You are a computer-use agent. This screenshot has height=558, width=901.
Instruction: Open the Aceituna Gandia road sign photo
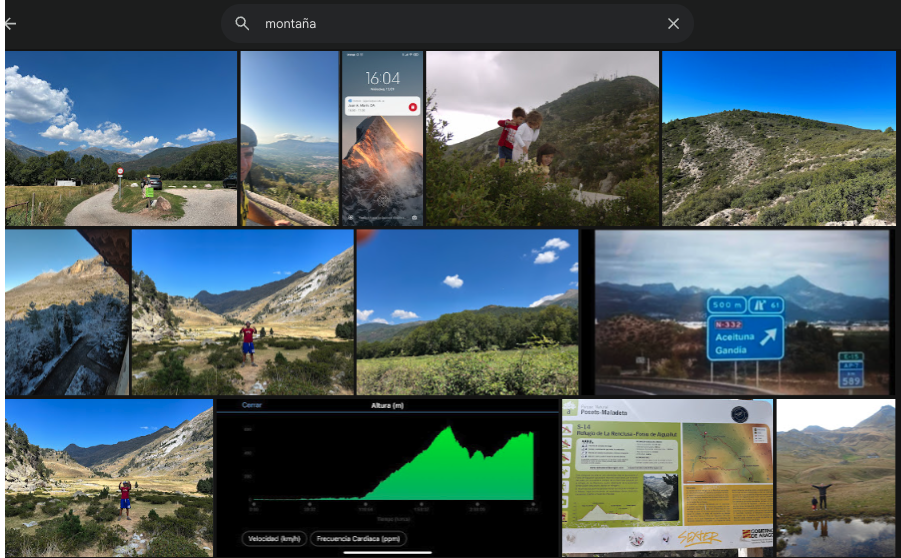click(x=742, y=312)
